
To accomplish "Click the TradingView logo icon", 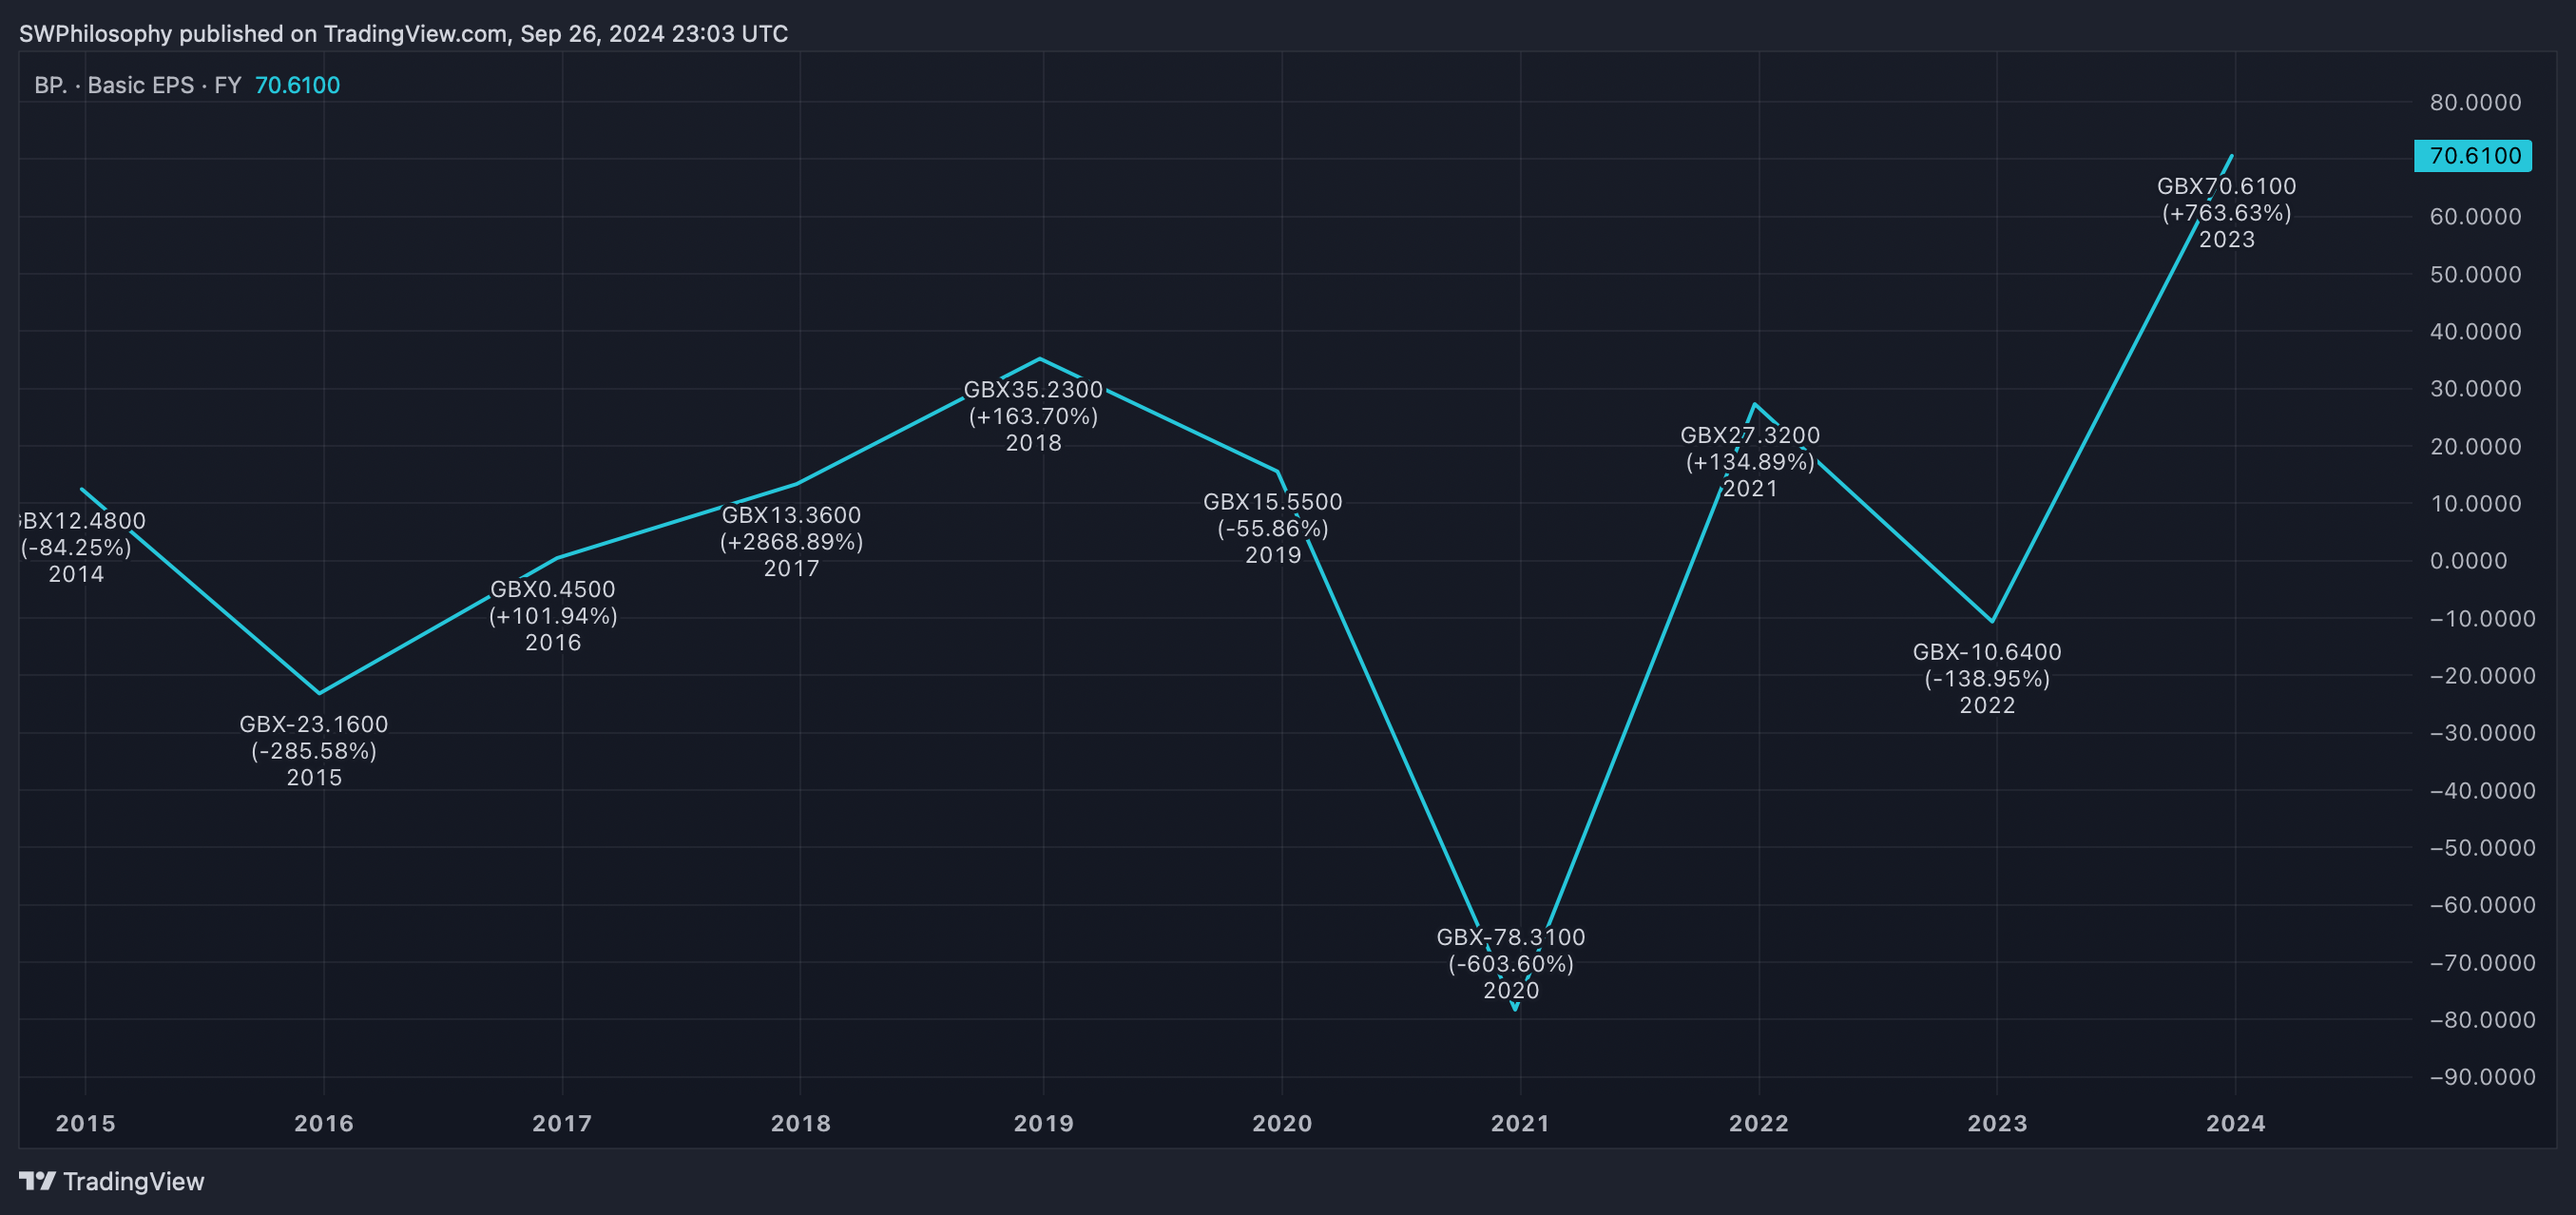I will coord(37,1181).
